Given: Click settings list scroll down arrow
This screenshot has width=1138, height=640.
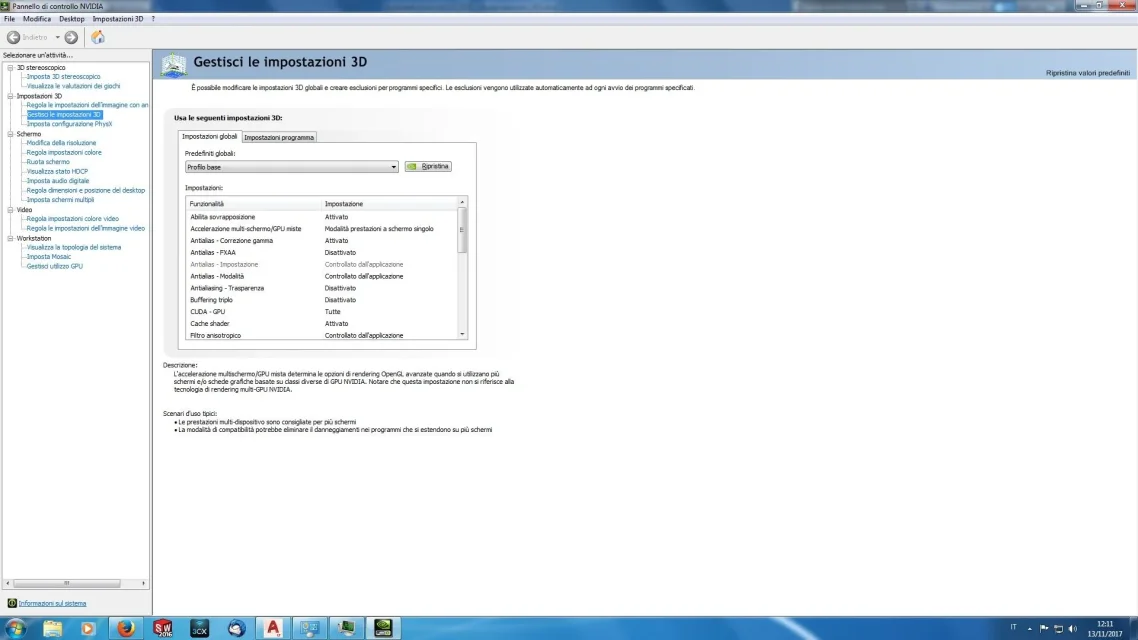Looking at the screenshot, I should (462, 335).
